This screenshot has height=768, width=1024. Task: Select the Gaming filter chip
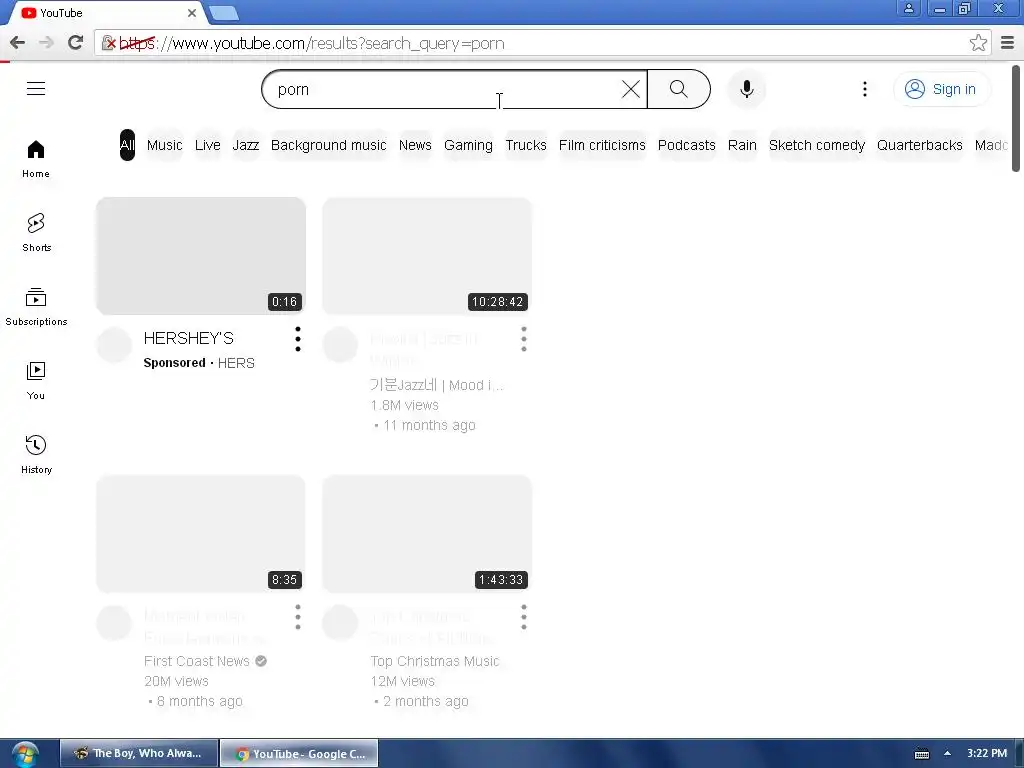(468, 145)
